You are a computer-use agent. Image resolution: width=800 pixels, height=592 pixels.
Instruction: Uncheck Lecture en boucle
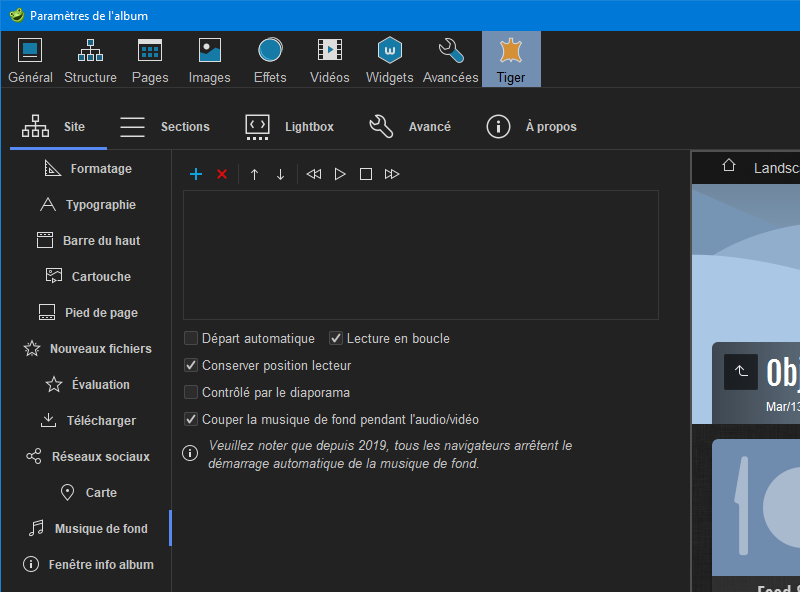tap(336, 339)
